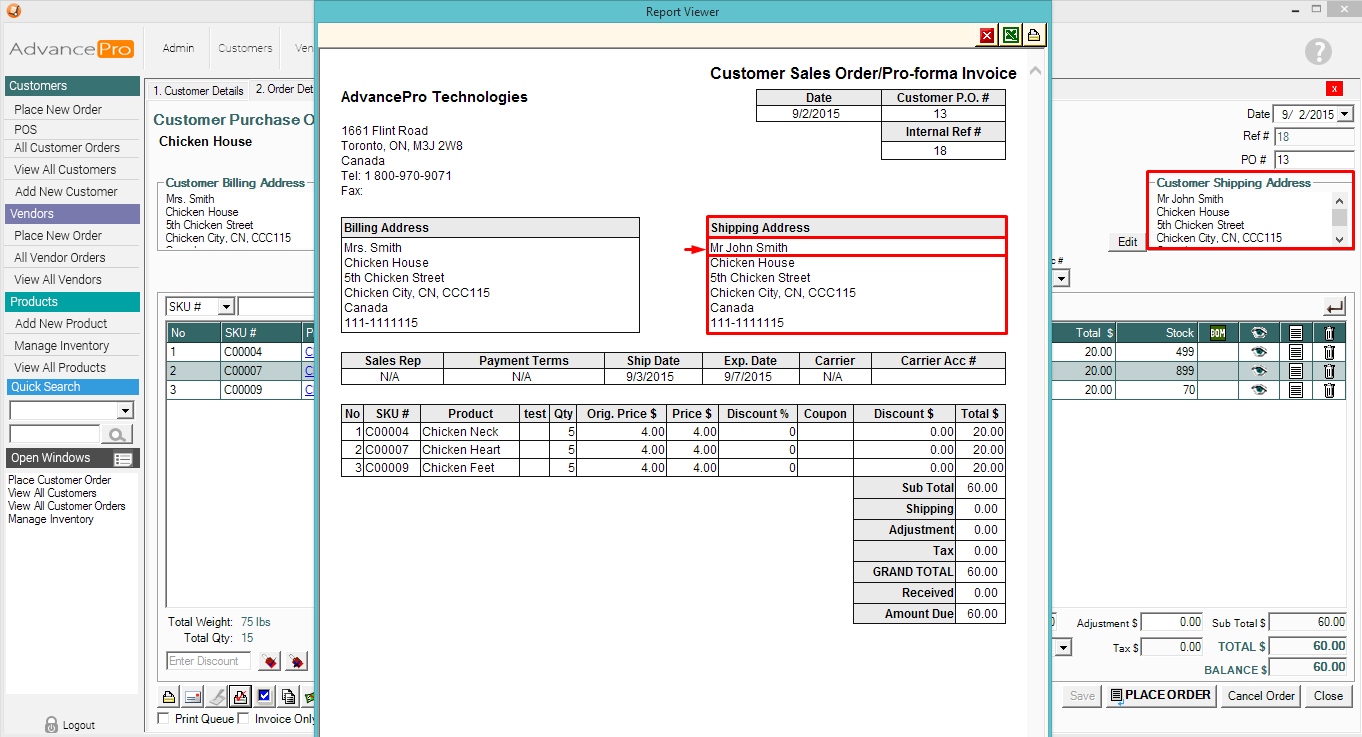Expand the SKU # search type dropdown
Screen dimensions: 1362x737
coord(226,307)
